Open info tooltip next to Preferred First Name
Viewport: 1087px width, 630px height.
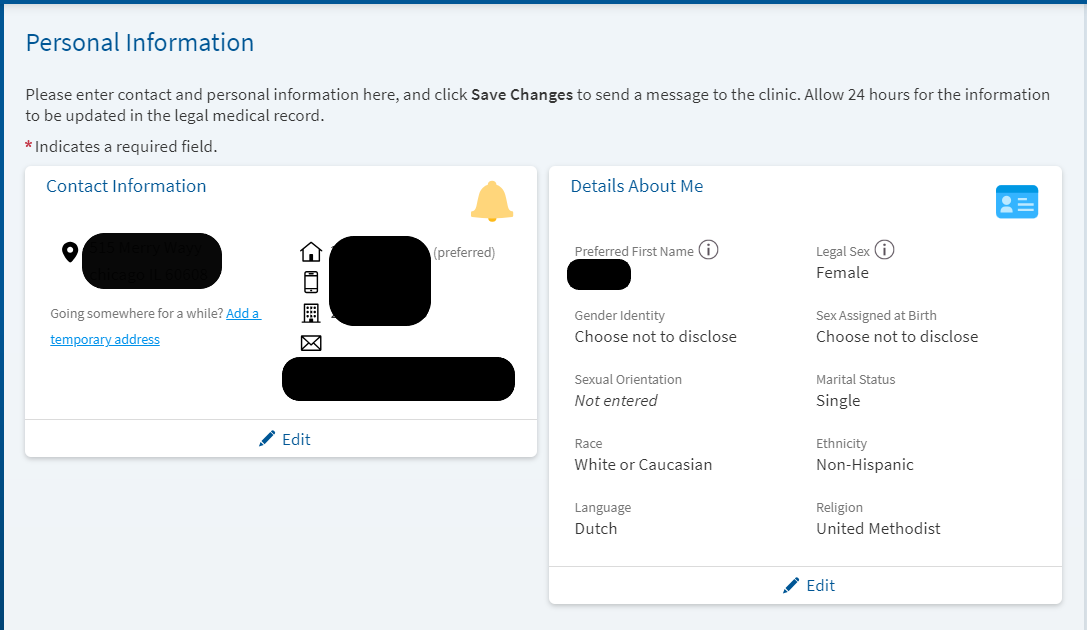[708, 250]
